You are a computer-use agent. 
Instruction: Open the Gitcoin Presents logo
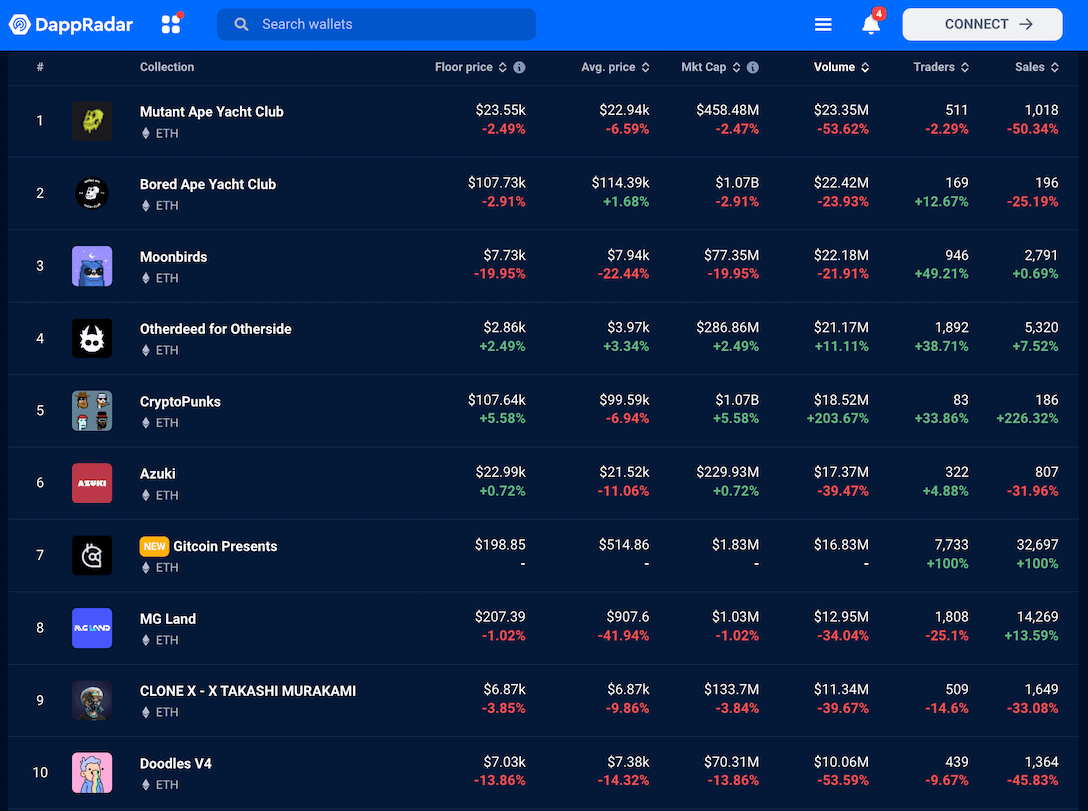pyautogui.click(x=92, y=555)
